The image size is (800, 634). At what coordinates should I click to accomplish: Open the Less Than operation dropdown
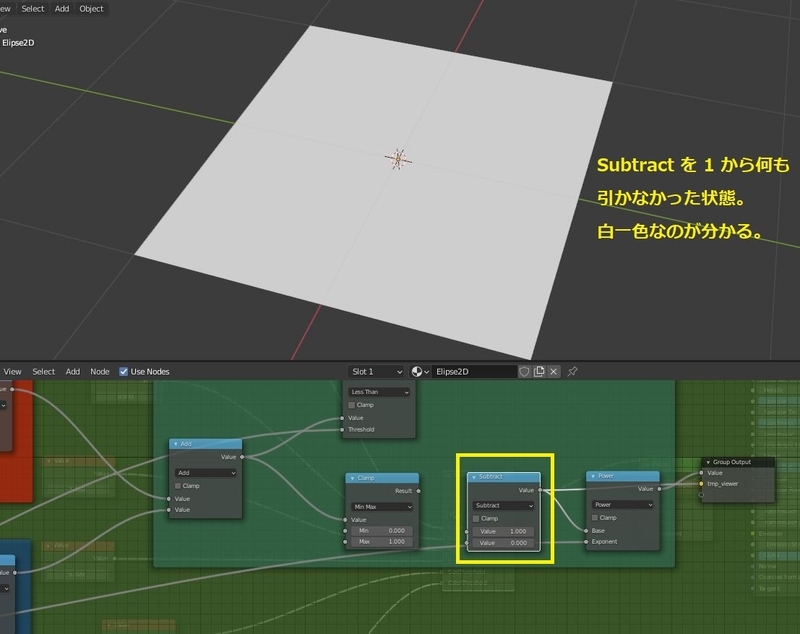tap(379, 392)
